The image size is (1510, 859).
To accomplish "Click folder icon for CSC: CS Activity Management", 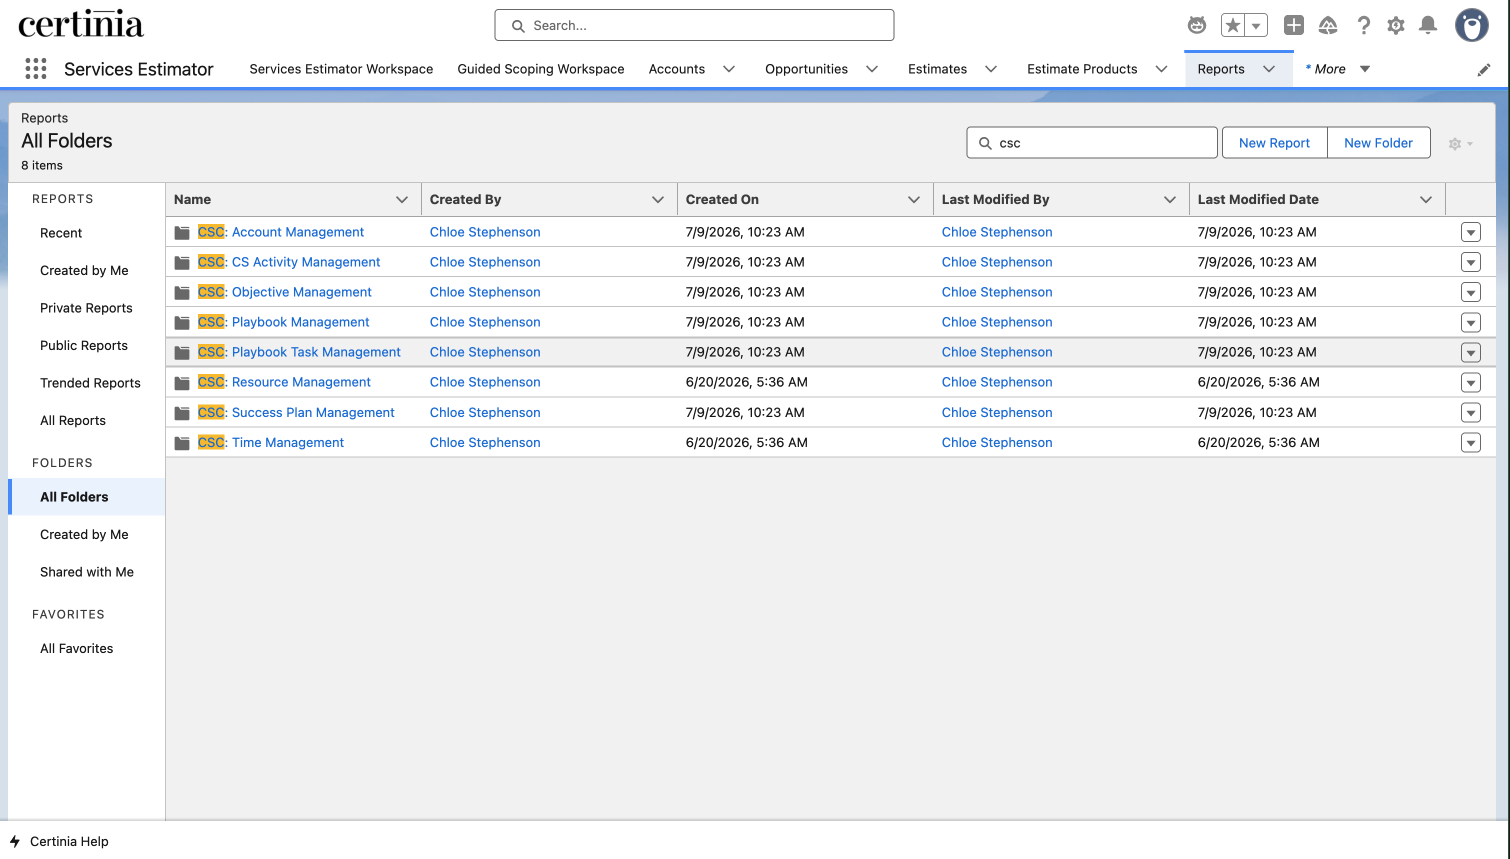I will coord(182,262).
